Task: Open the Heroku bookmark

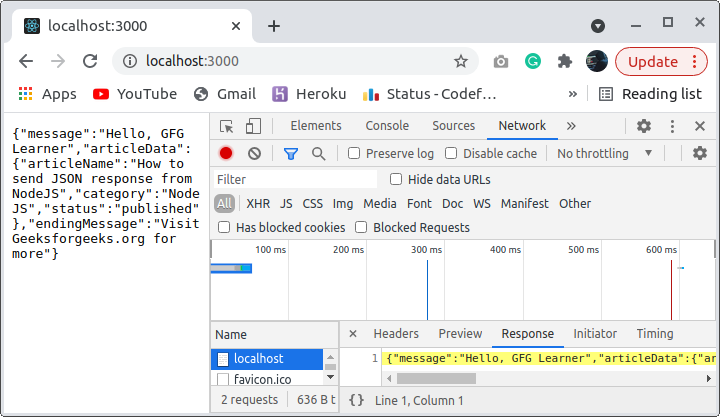Action: 309,94
